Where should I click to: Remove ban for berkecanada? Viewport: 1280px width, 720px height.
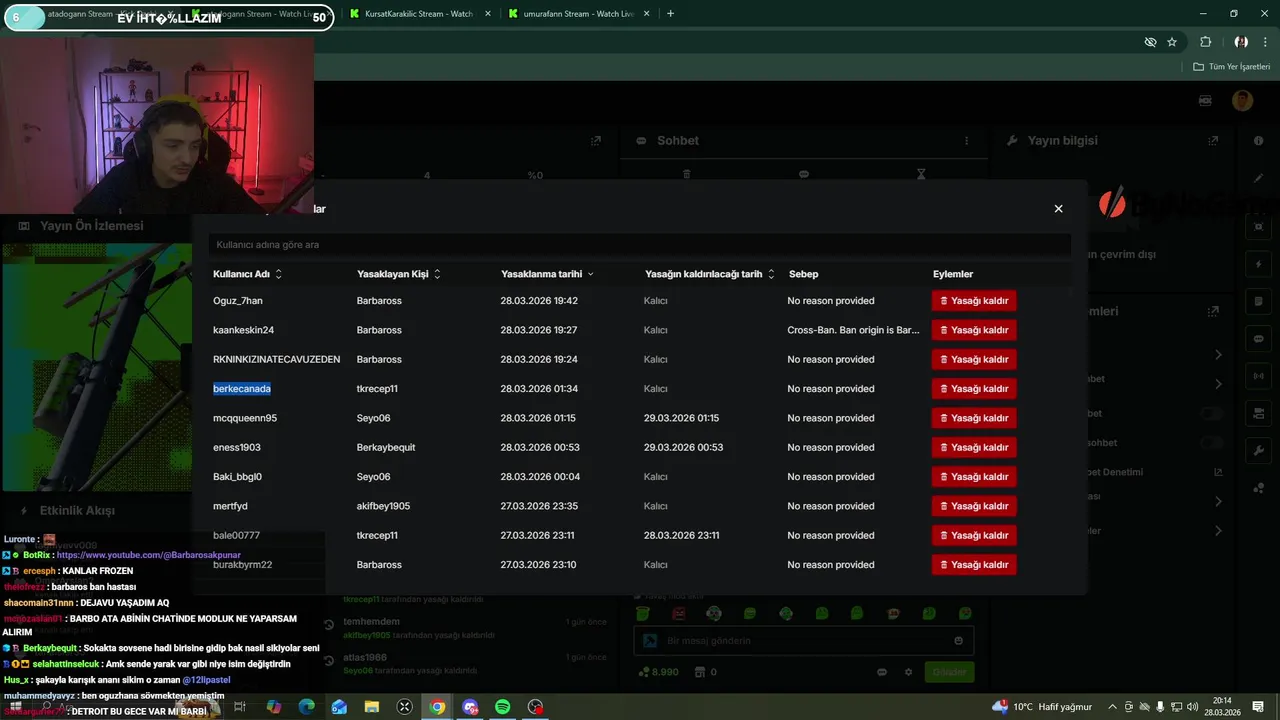click(x=974, y=389)
